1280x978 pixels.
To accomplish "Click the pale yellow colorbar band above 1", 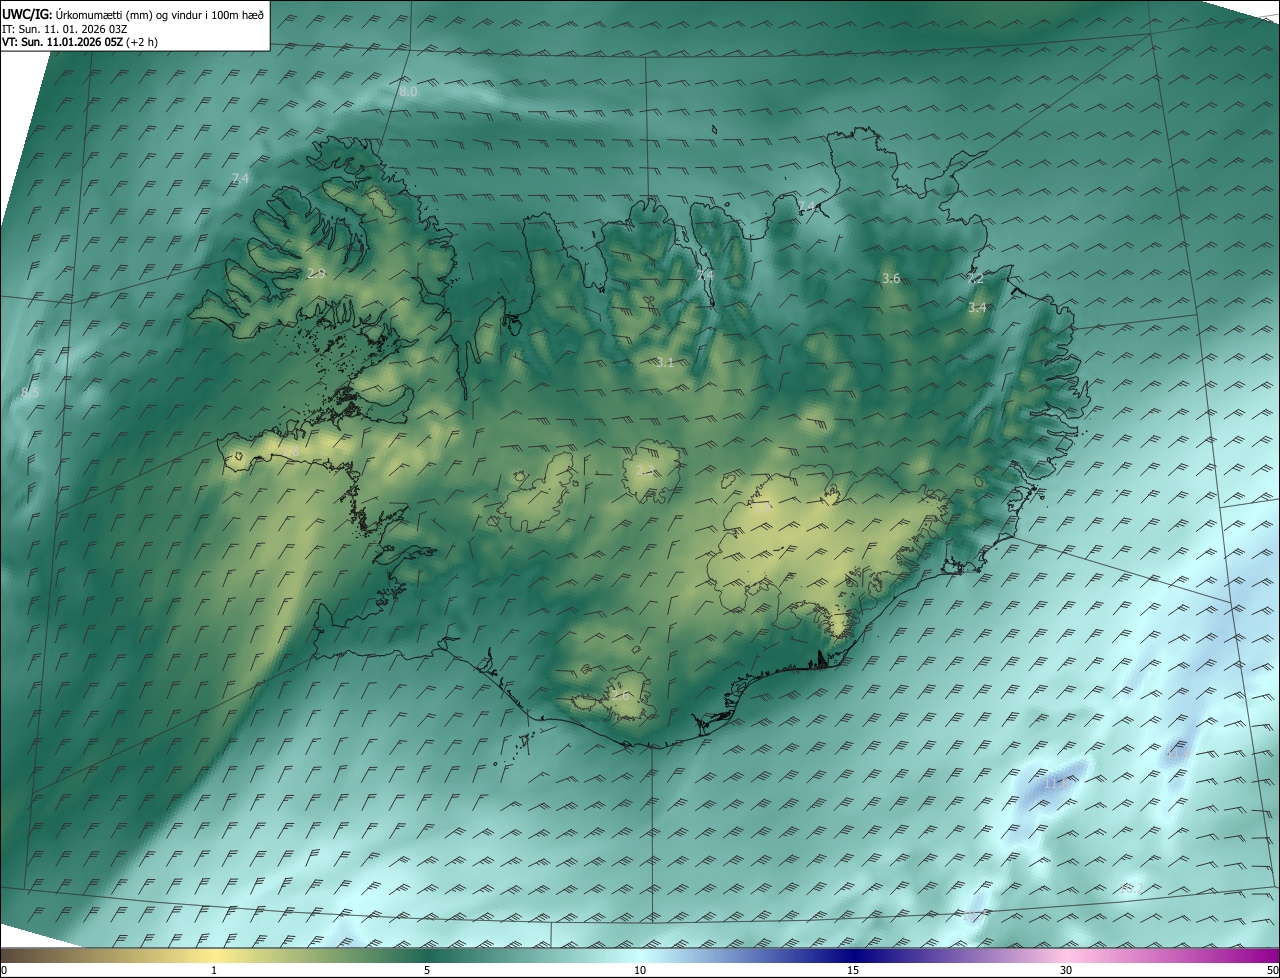I will pyautogui.click(x=214, y=955).
